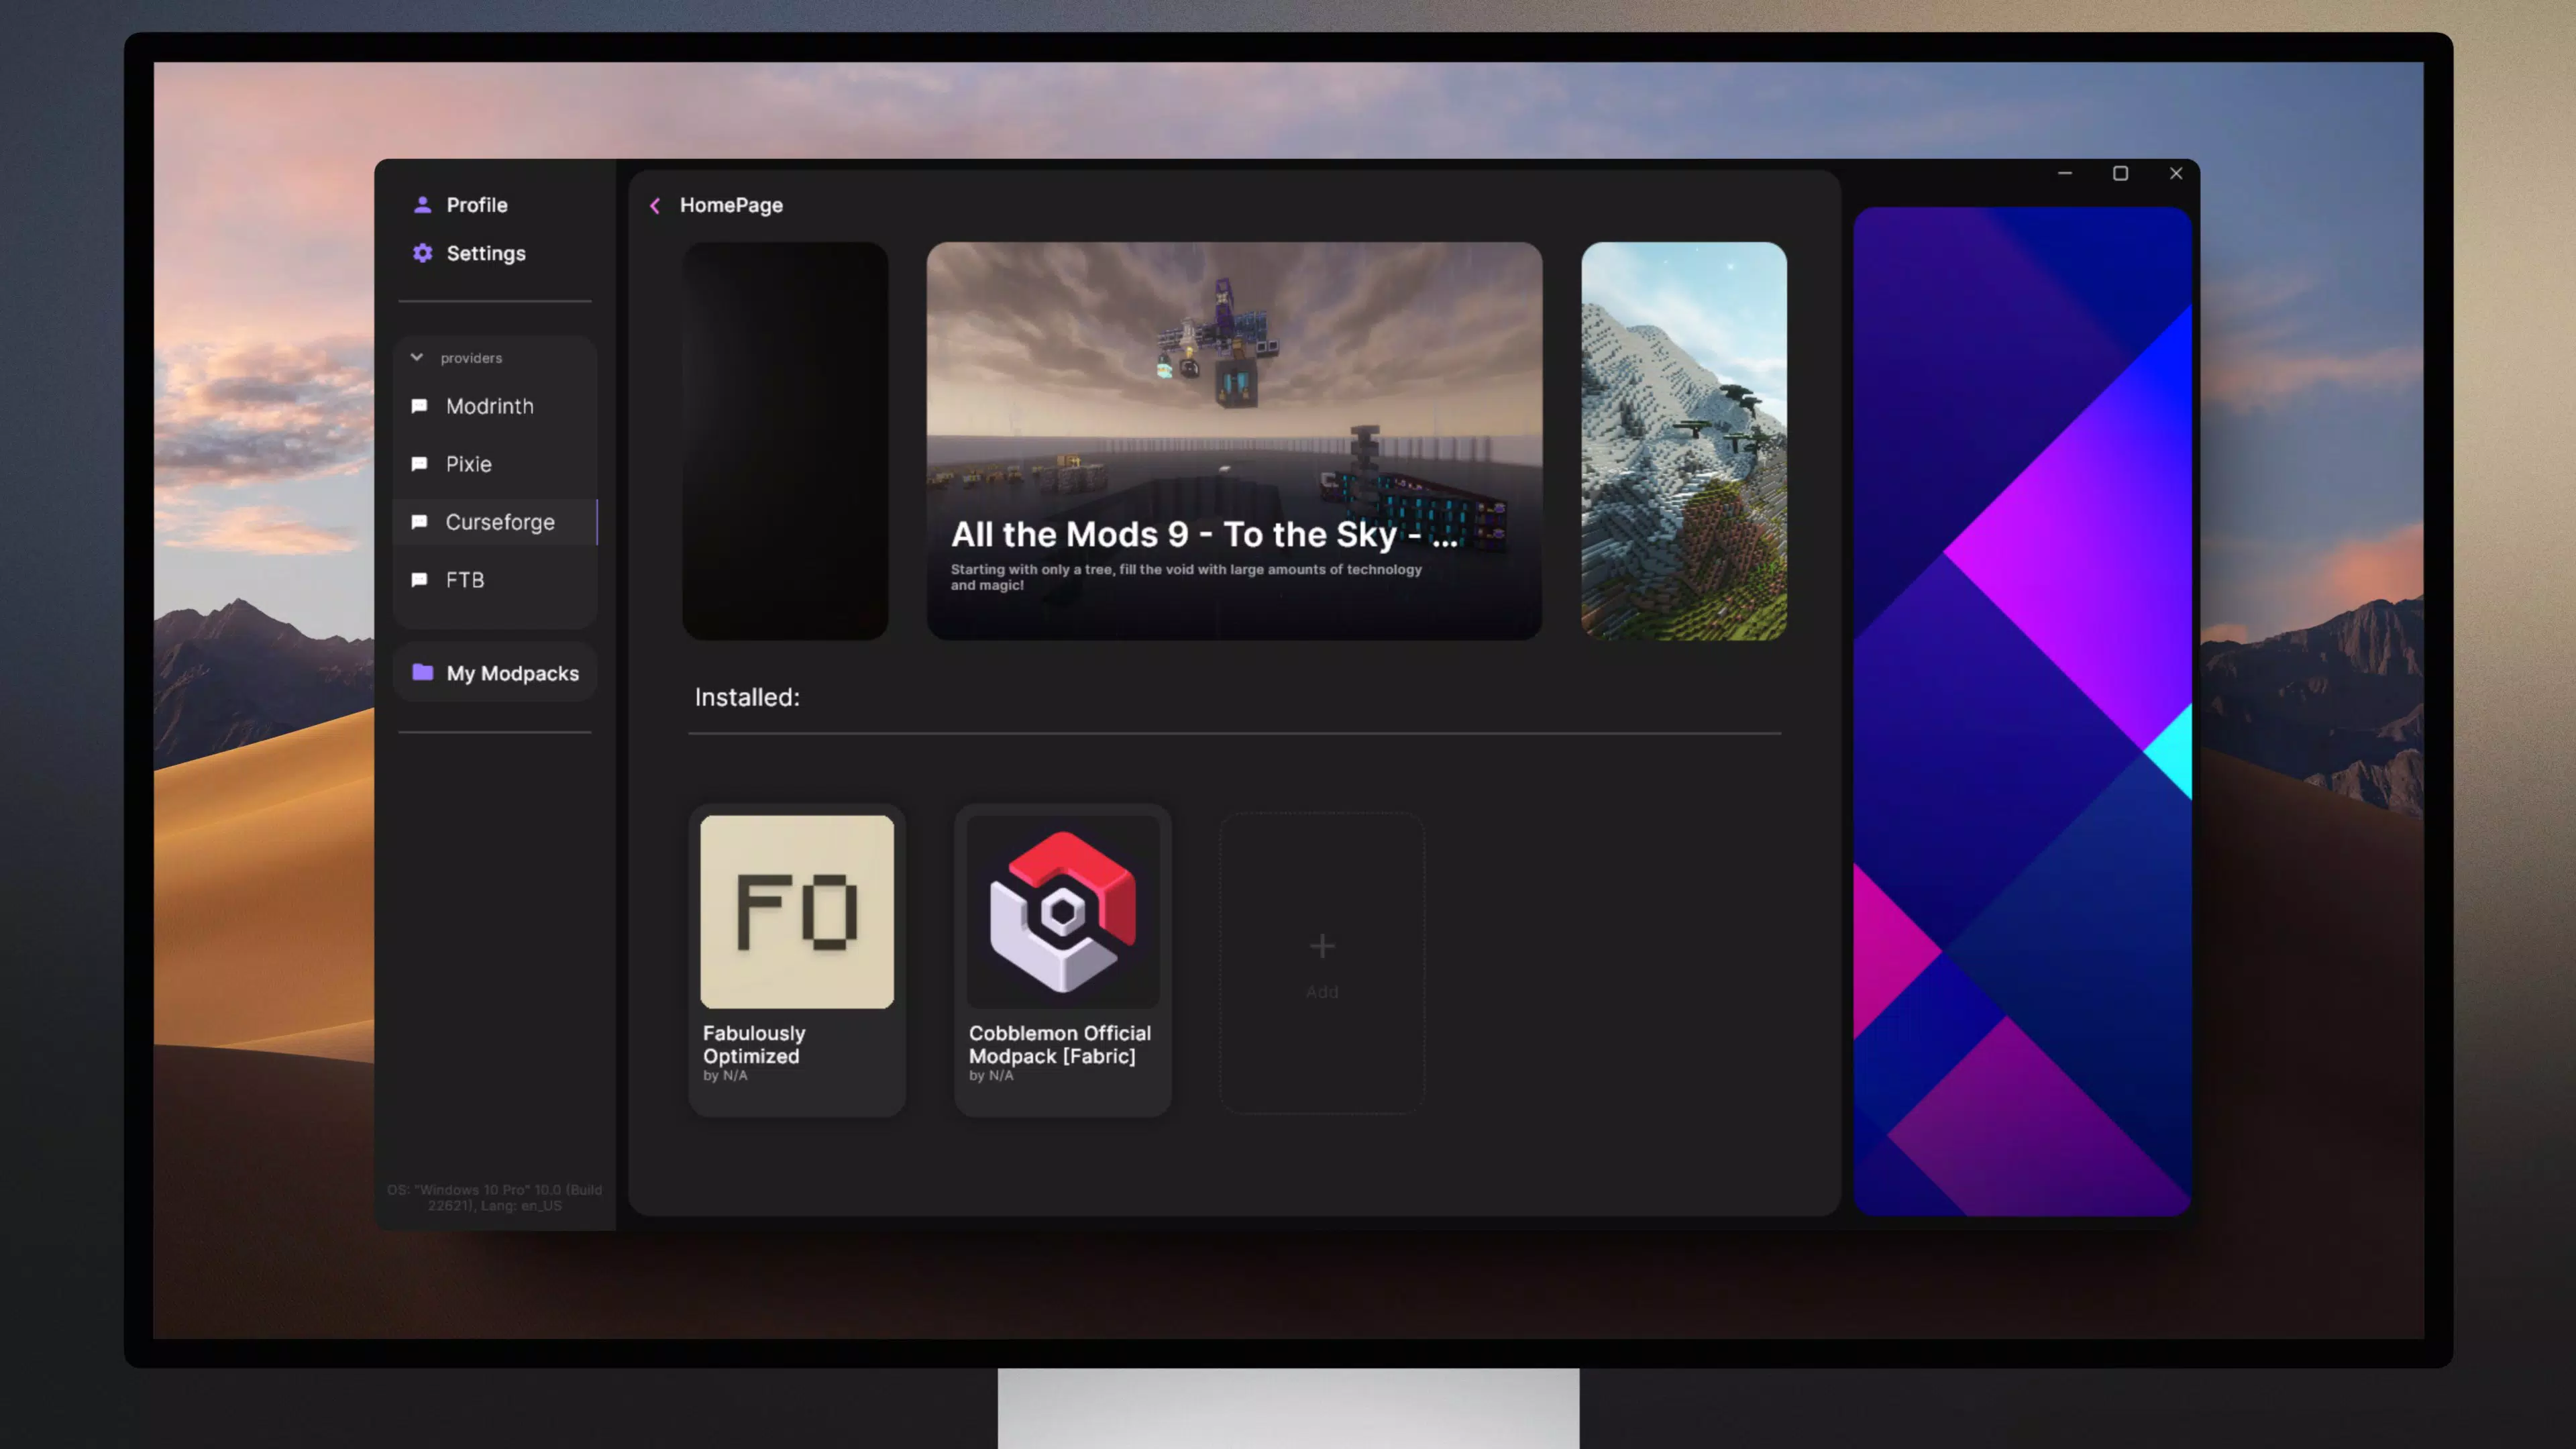
Task: Select the Modrinth provider
Action: click(x=495, y=406)
